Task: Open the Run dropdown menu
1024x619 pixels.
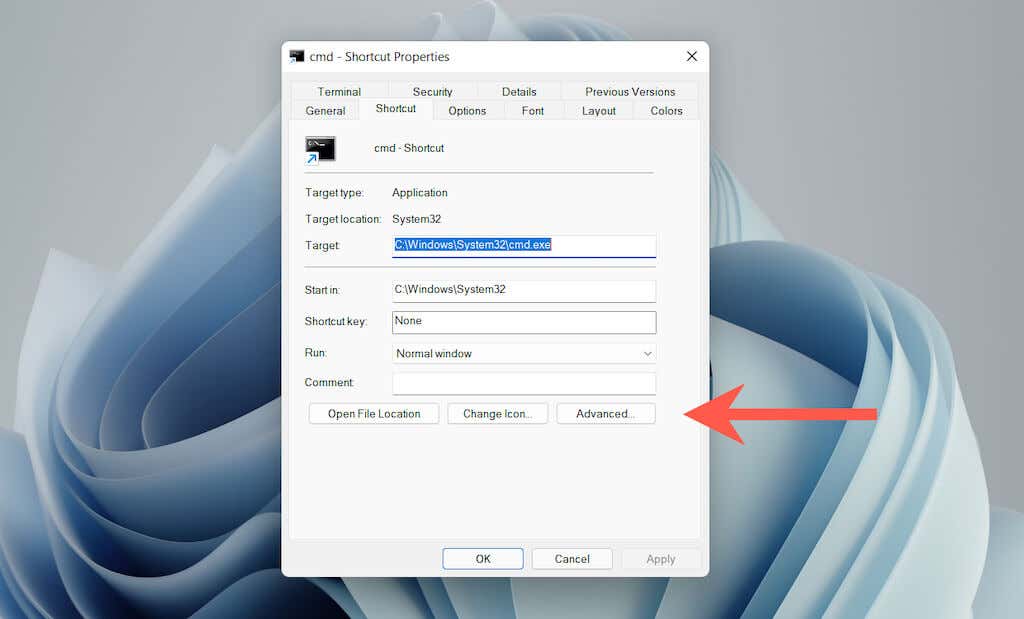Action: coord(647,353)
